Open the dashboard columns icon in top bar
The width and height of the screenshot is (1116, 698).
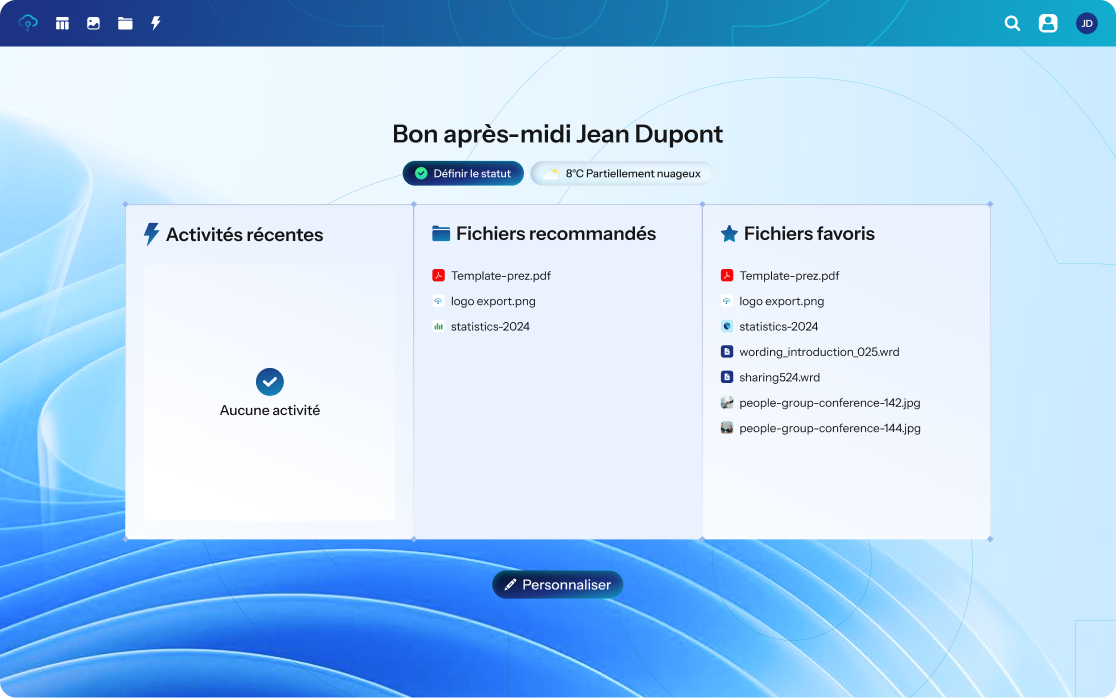point(63,23)
